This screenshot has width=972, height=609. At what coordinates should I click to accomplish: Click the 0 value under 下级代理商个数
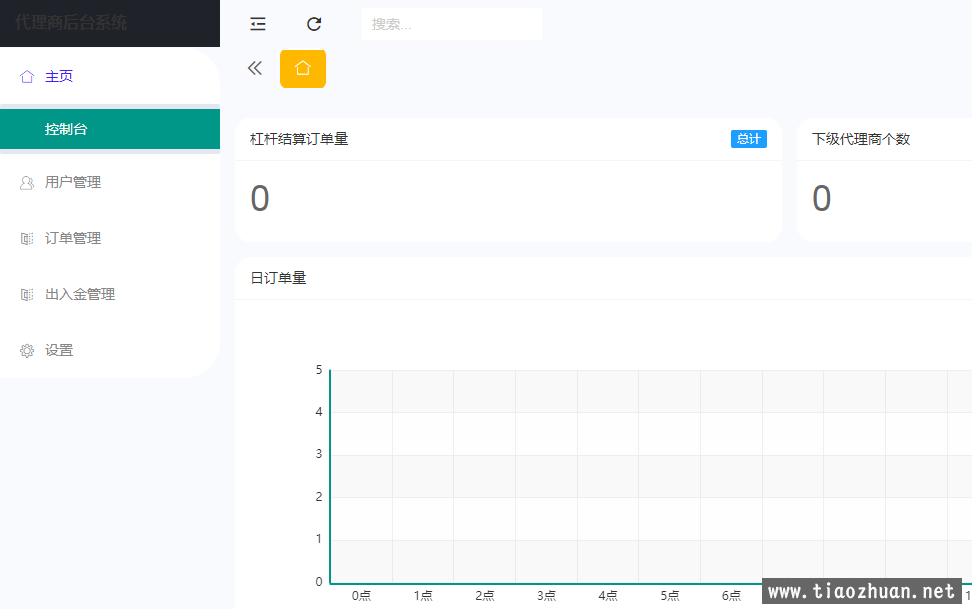pyautogui.click(x=822, y=198)
